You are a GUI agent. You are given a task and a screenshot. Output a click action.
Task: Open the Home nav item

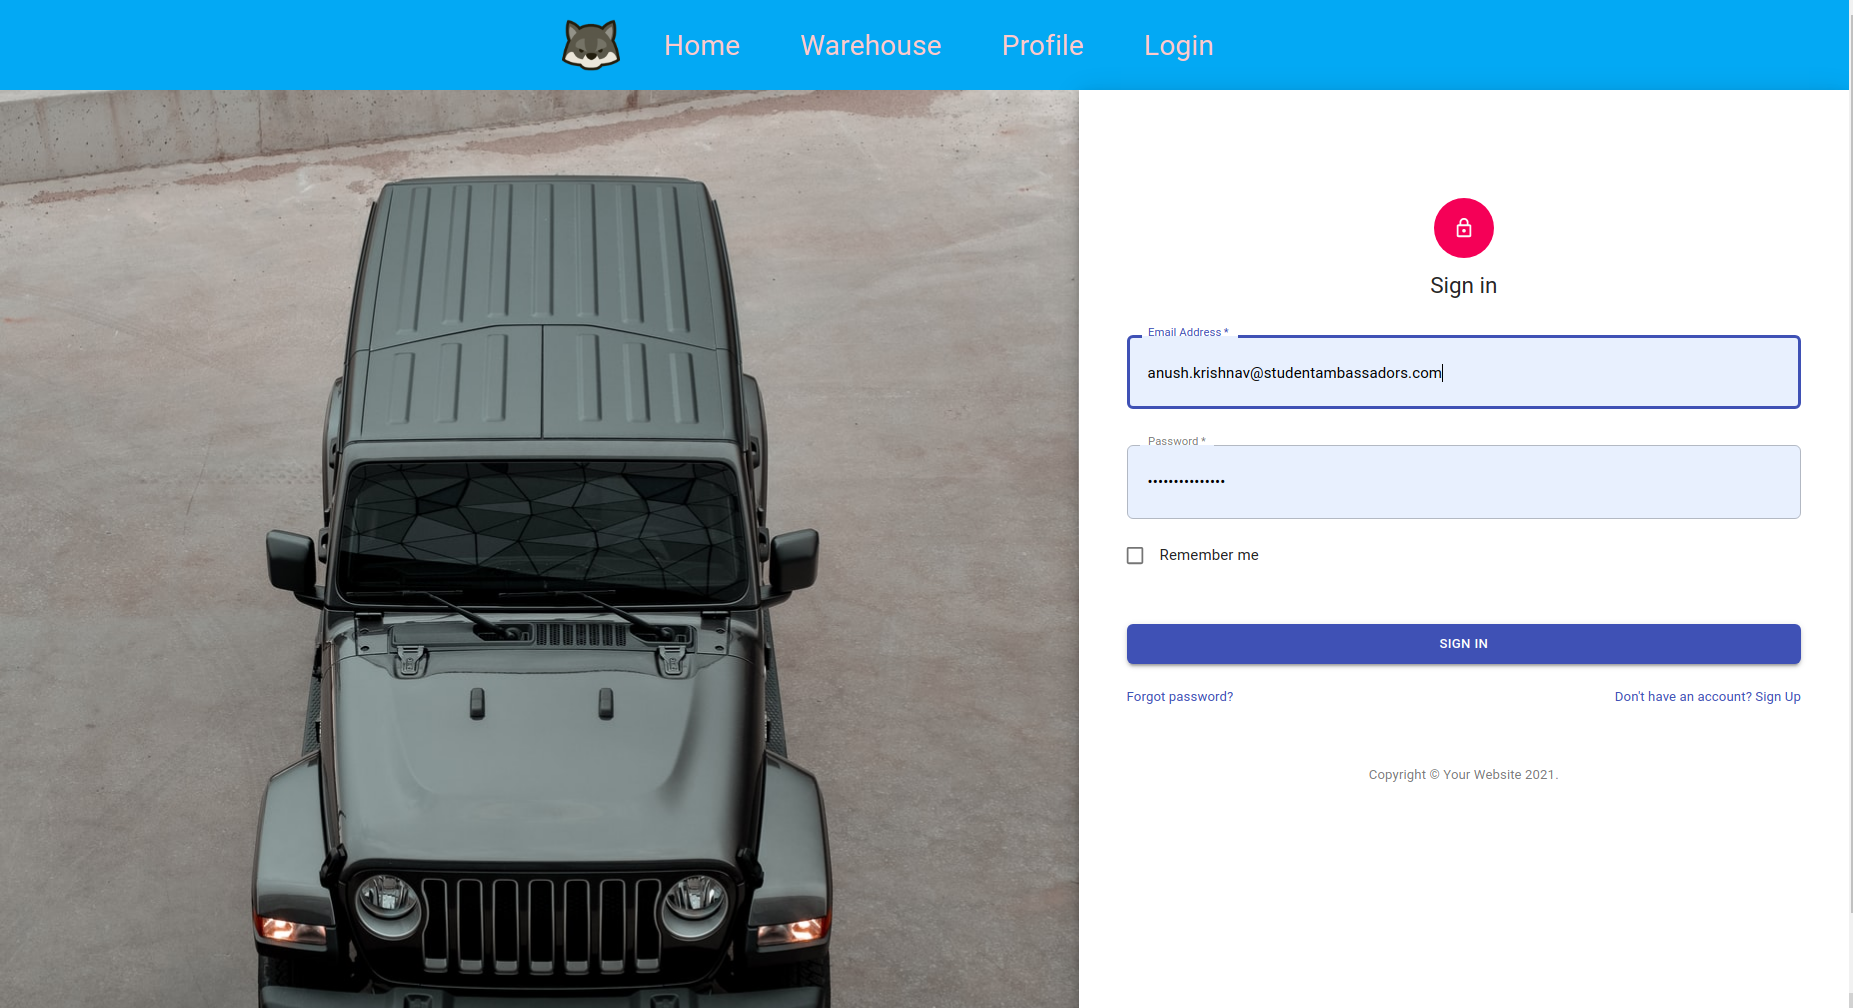point(702,45)
